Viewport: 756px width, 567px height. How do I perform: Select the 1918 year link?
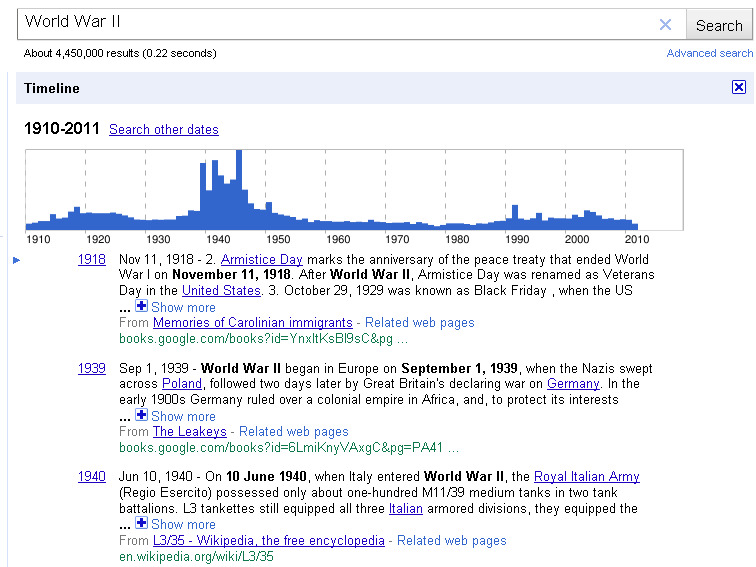(x=91, y=260)
